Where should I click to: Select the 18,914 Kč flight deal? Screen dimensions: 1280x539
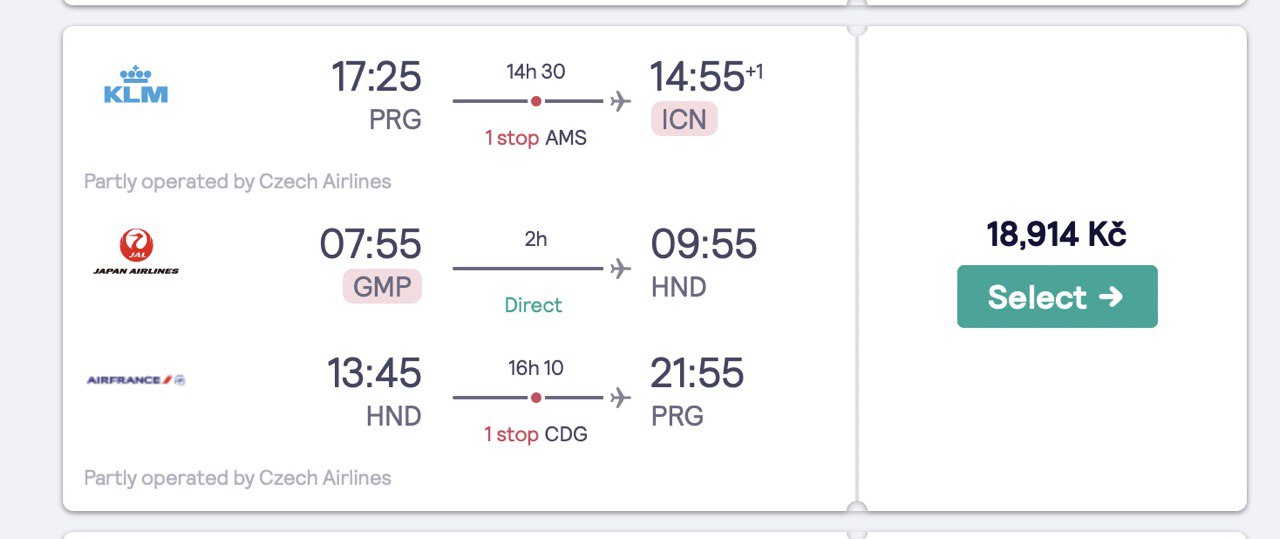[x=1057, y=296]
